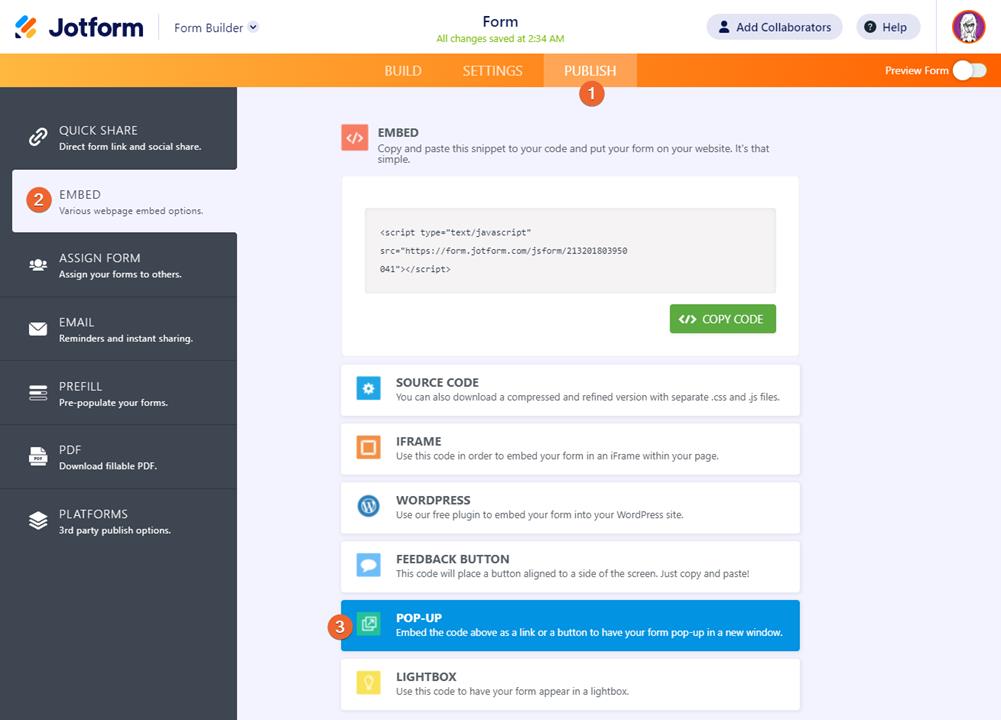Click the Email envelope icon
Image resolution: width=1001 pixels, height=720 pixels.
[x=38, y=329]
